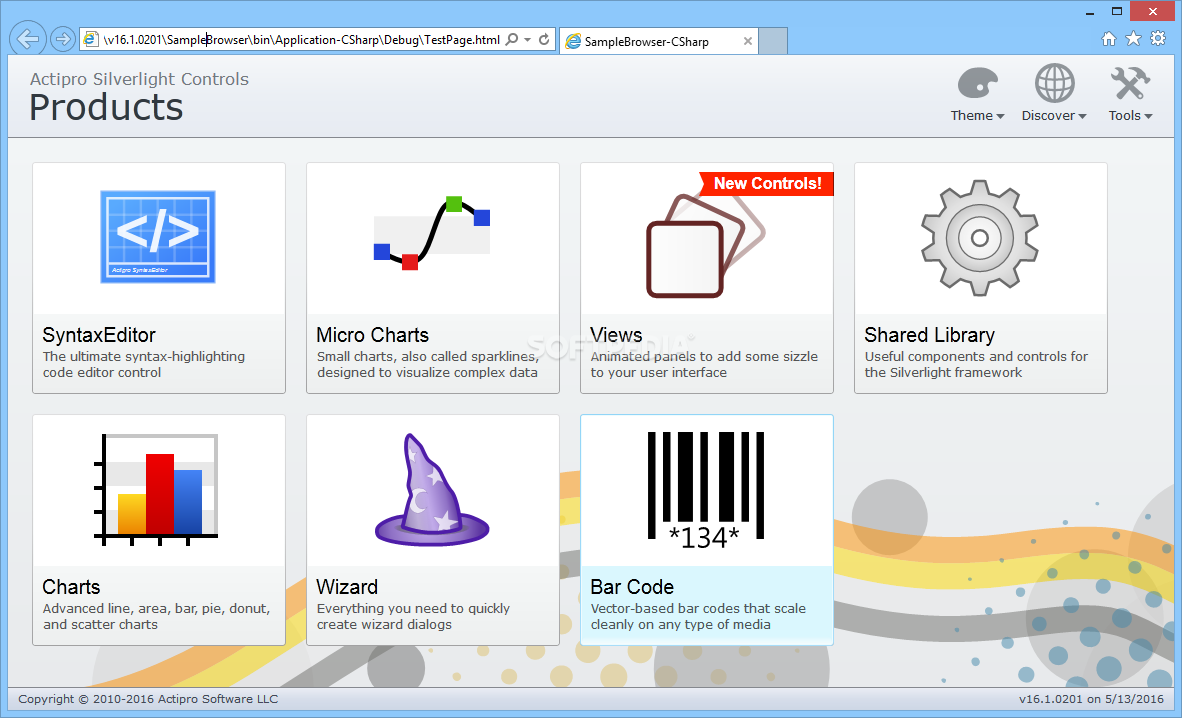The width and height of the screenshot is (1182, 718).
Task: Click the Discover globe icon
Action: 1054,83
